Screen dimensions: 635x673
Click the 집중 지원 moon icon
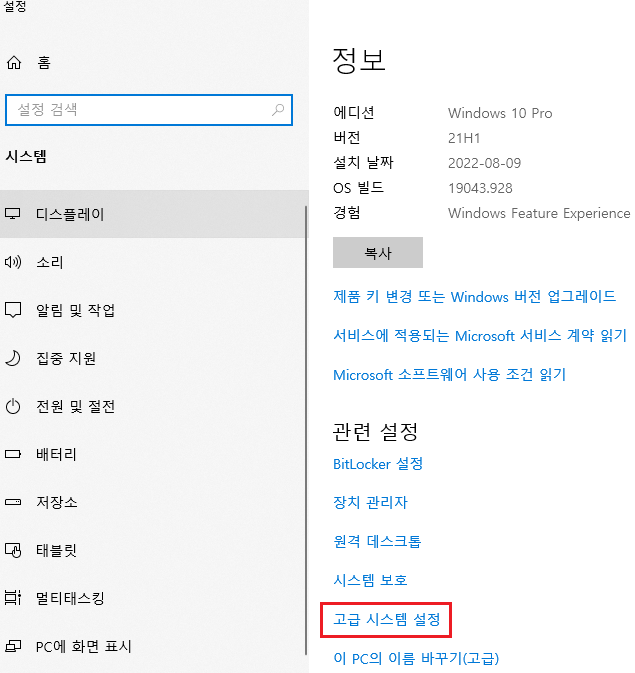[13, 358]
